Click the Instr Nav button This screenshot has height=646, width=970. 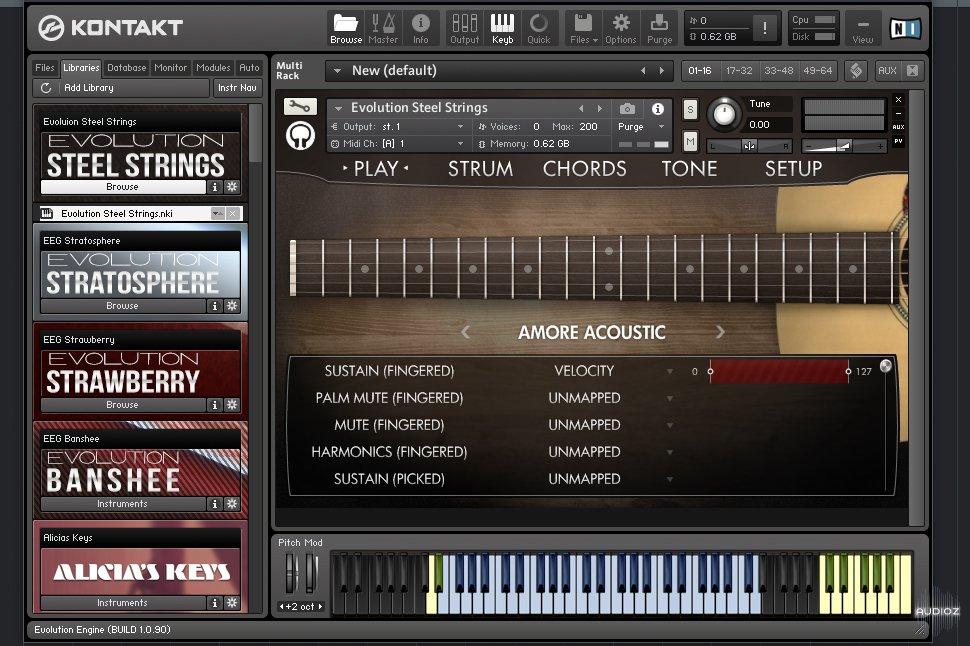[237, 88]
